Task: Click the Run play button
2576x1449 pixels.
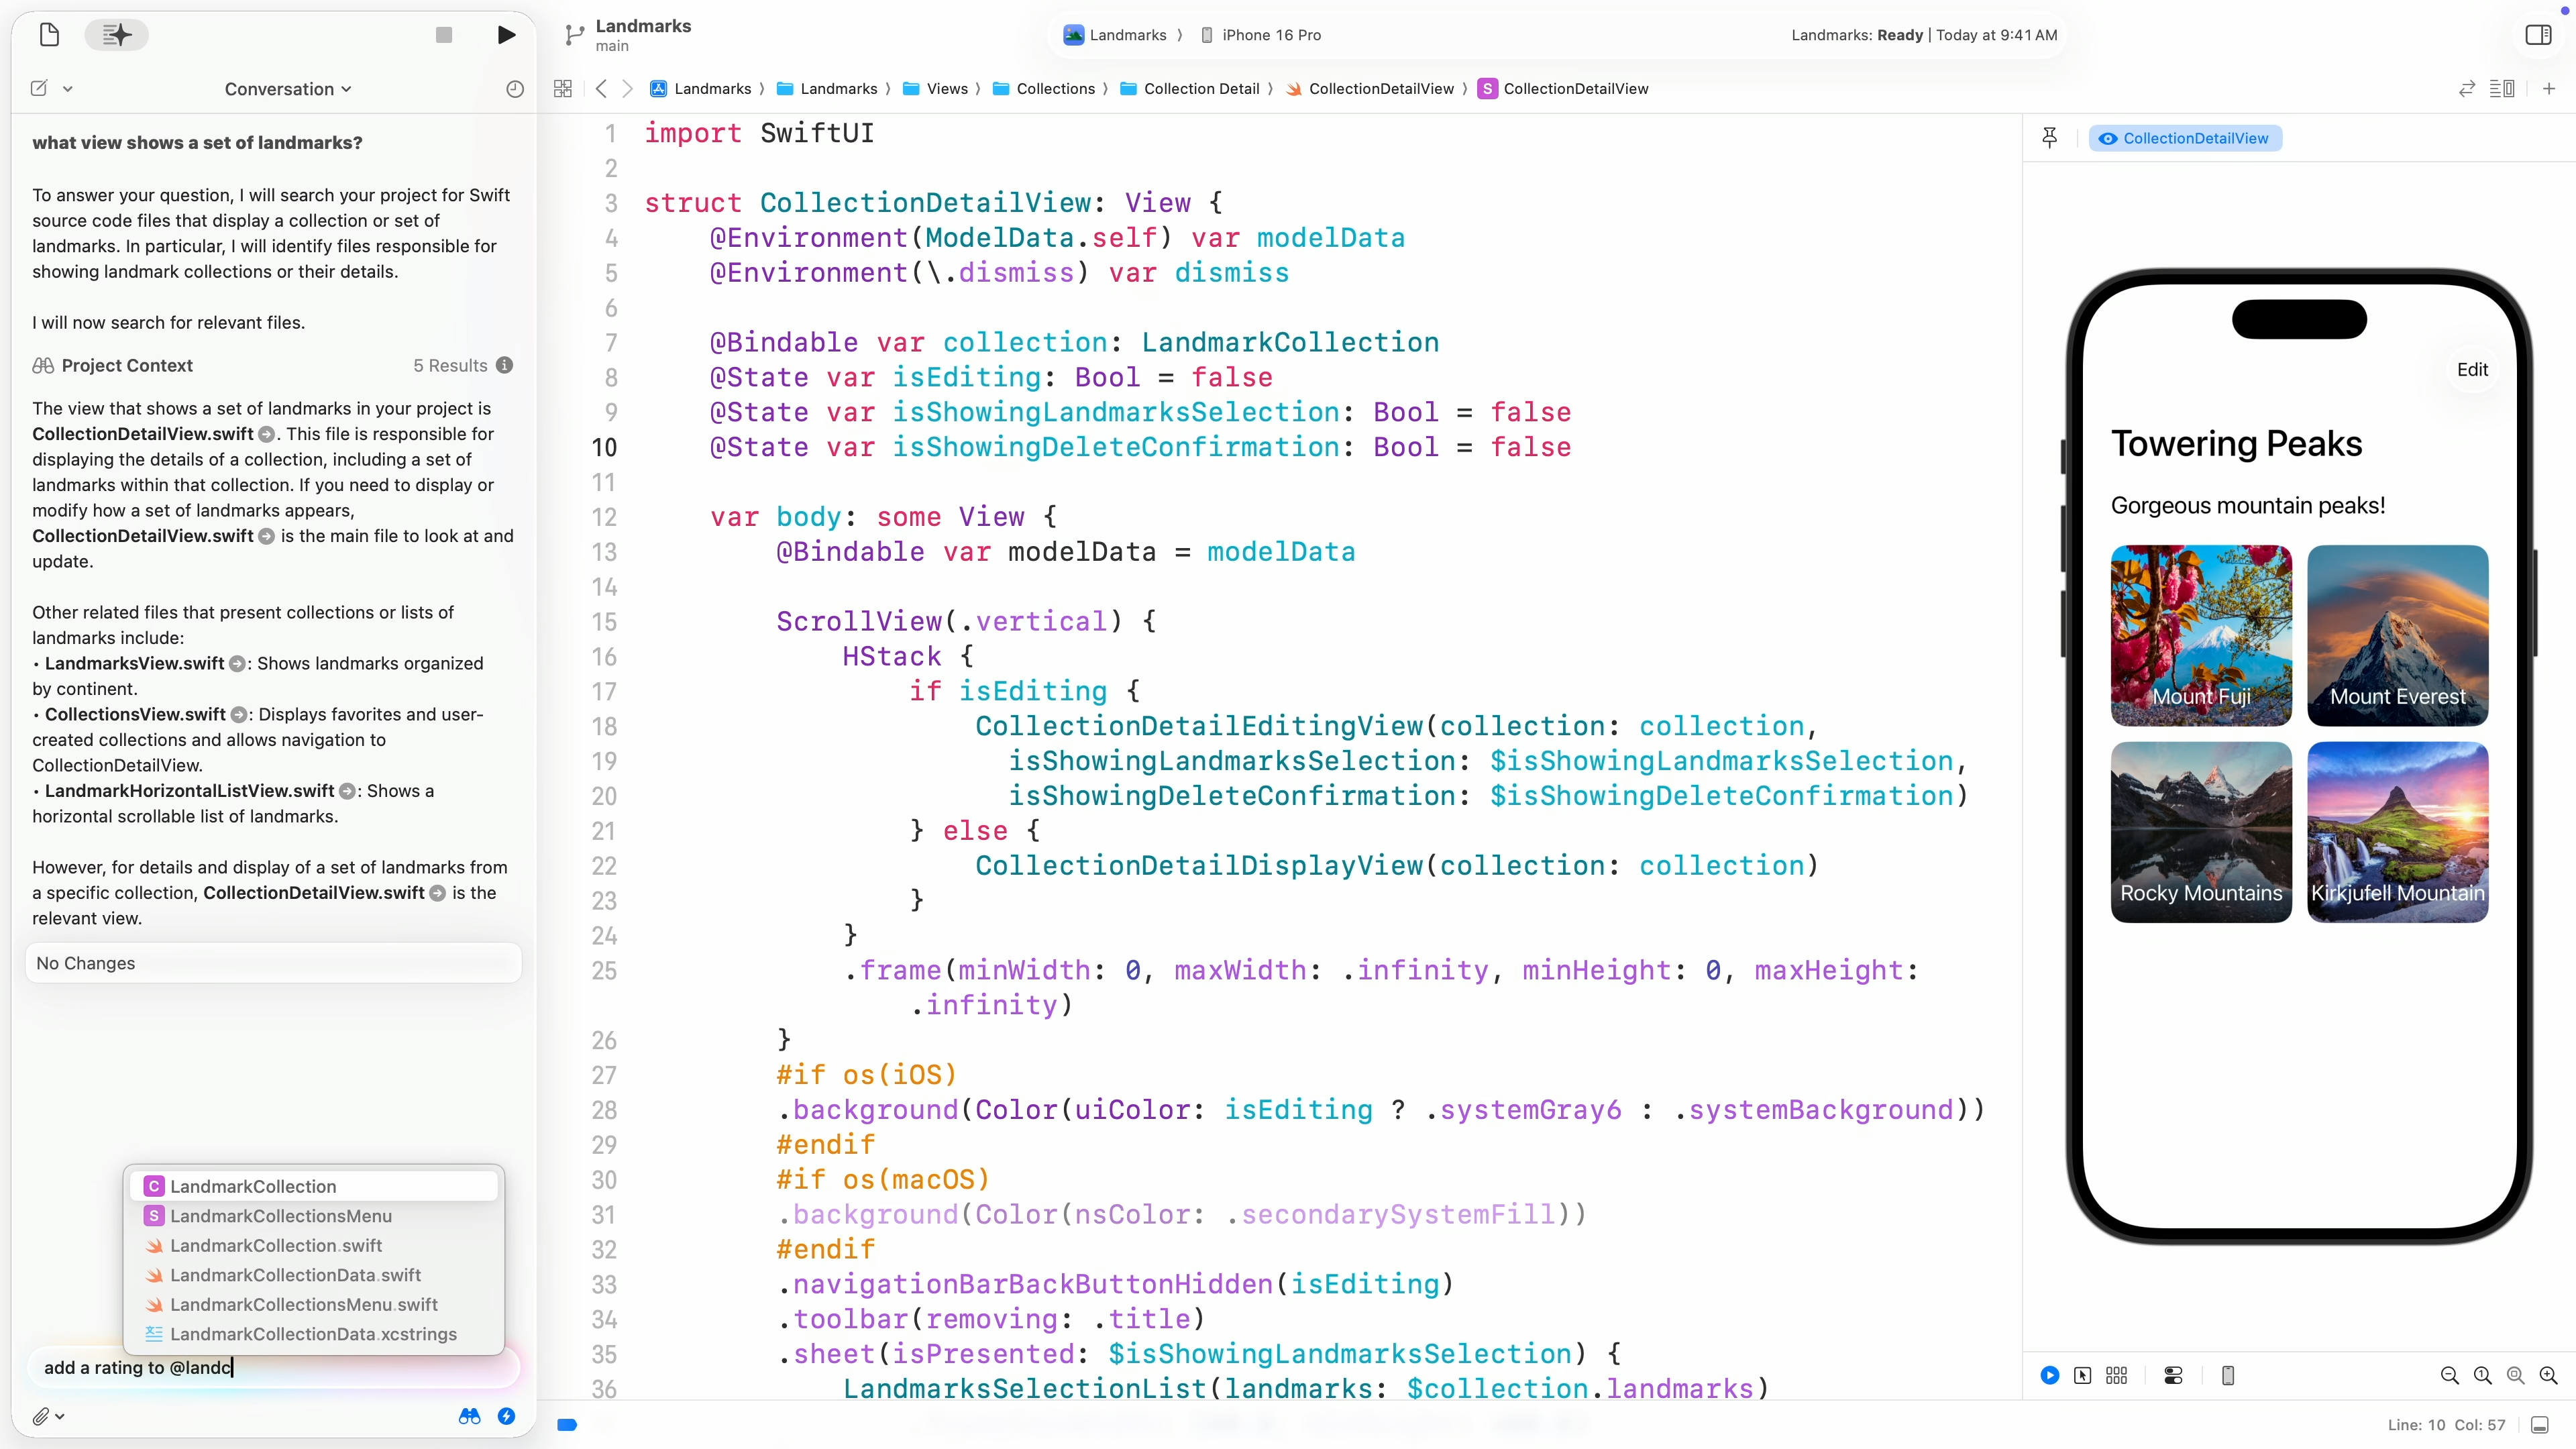Action: point(506,35)
